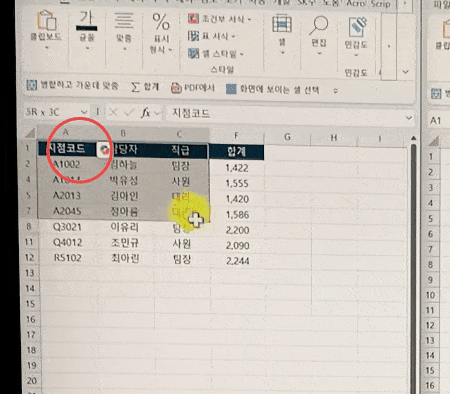Click the 2,244 total cell

238,261
